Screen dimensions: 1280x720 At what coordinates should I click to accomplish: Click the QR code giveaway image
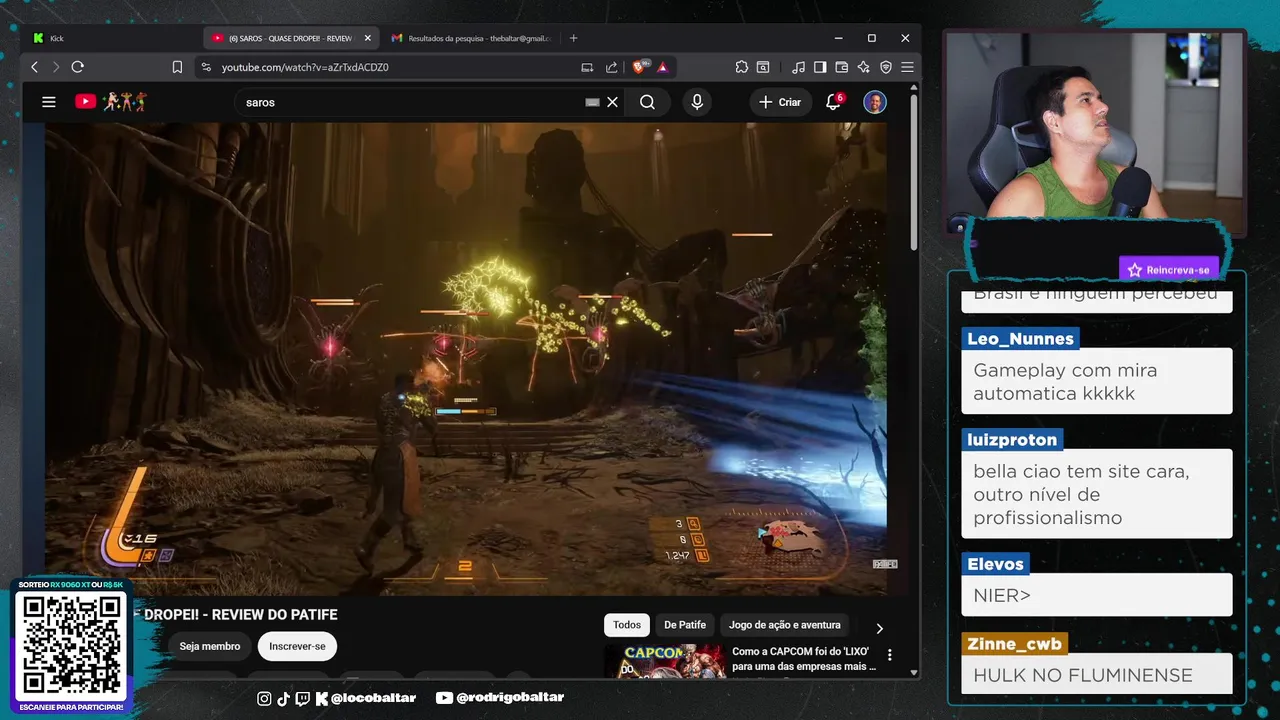click(71, 645)
